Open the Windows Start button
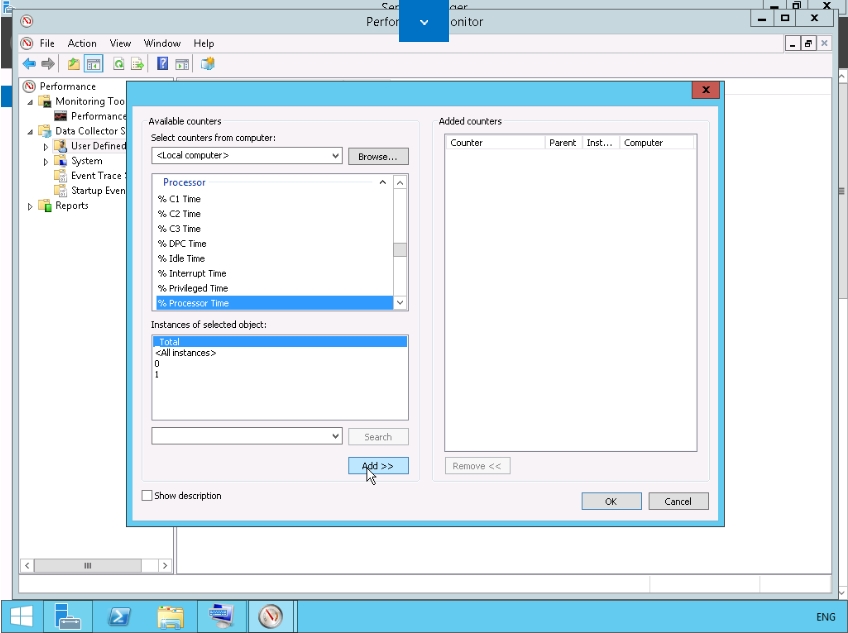This screenshot has height=633, width=848. click(22, 616)
